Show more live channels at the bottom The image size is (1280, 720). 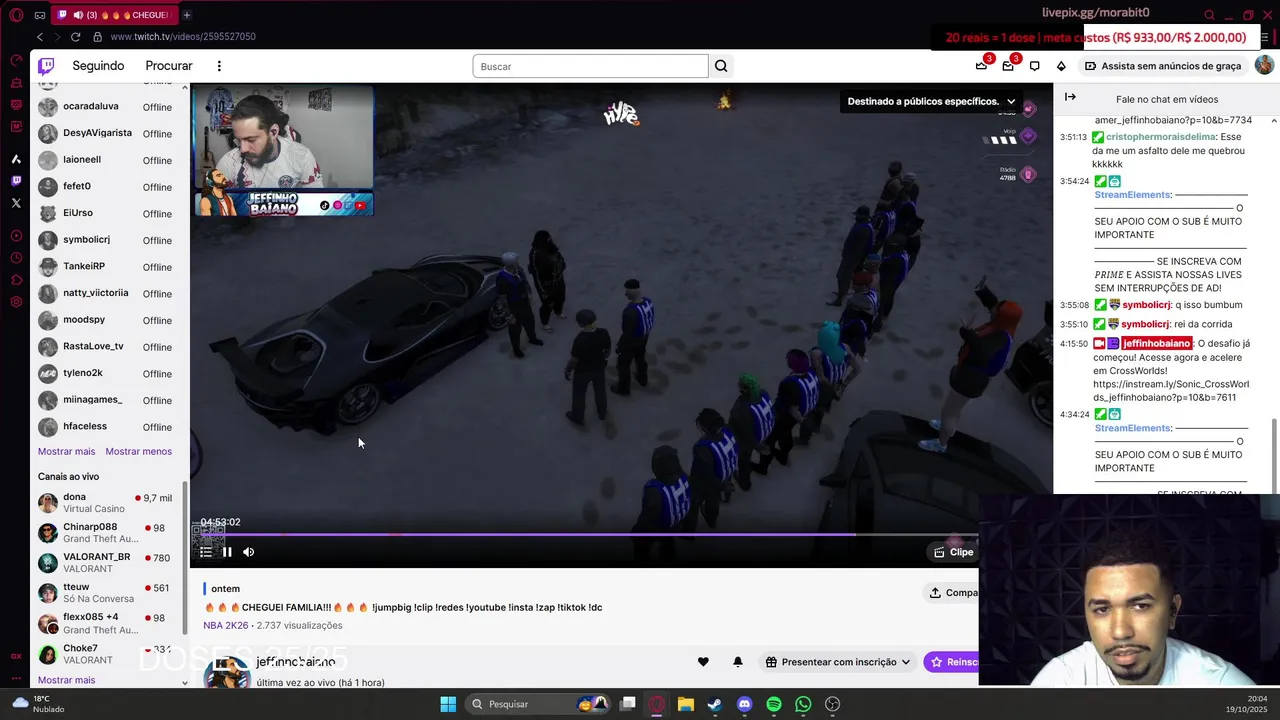click(66, 680)
